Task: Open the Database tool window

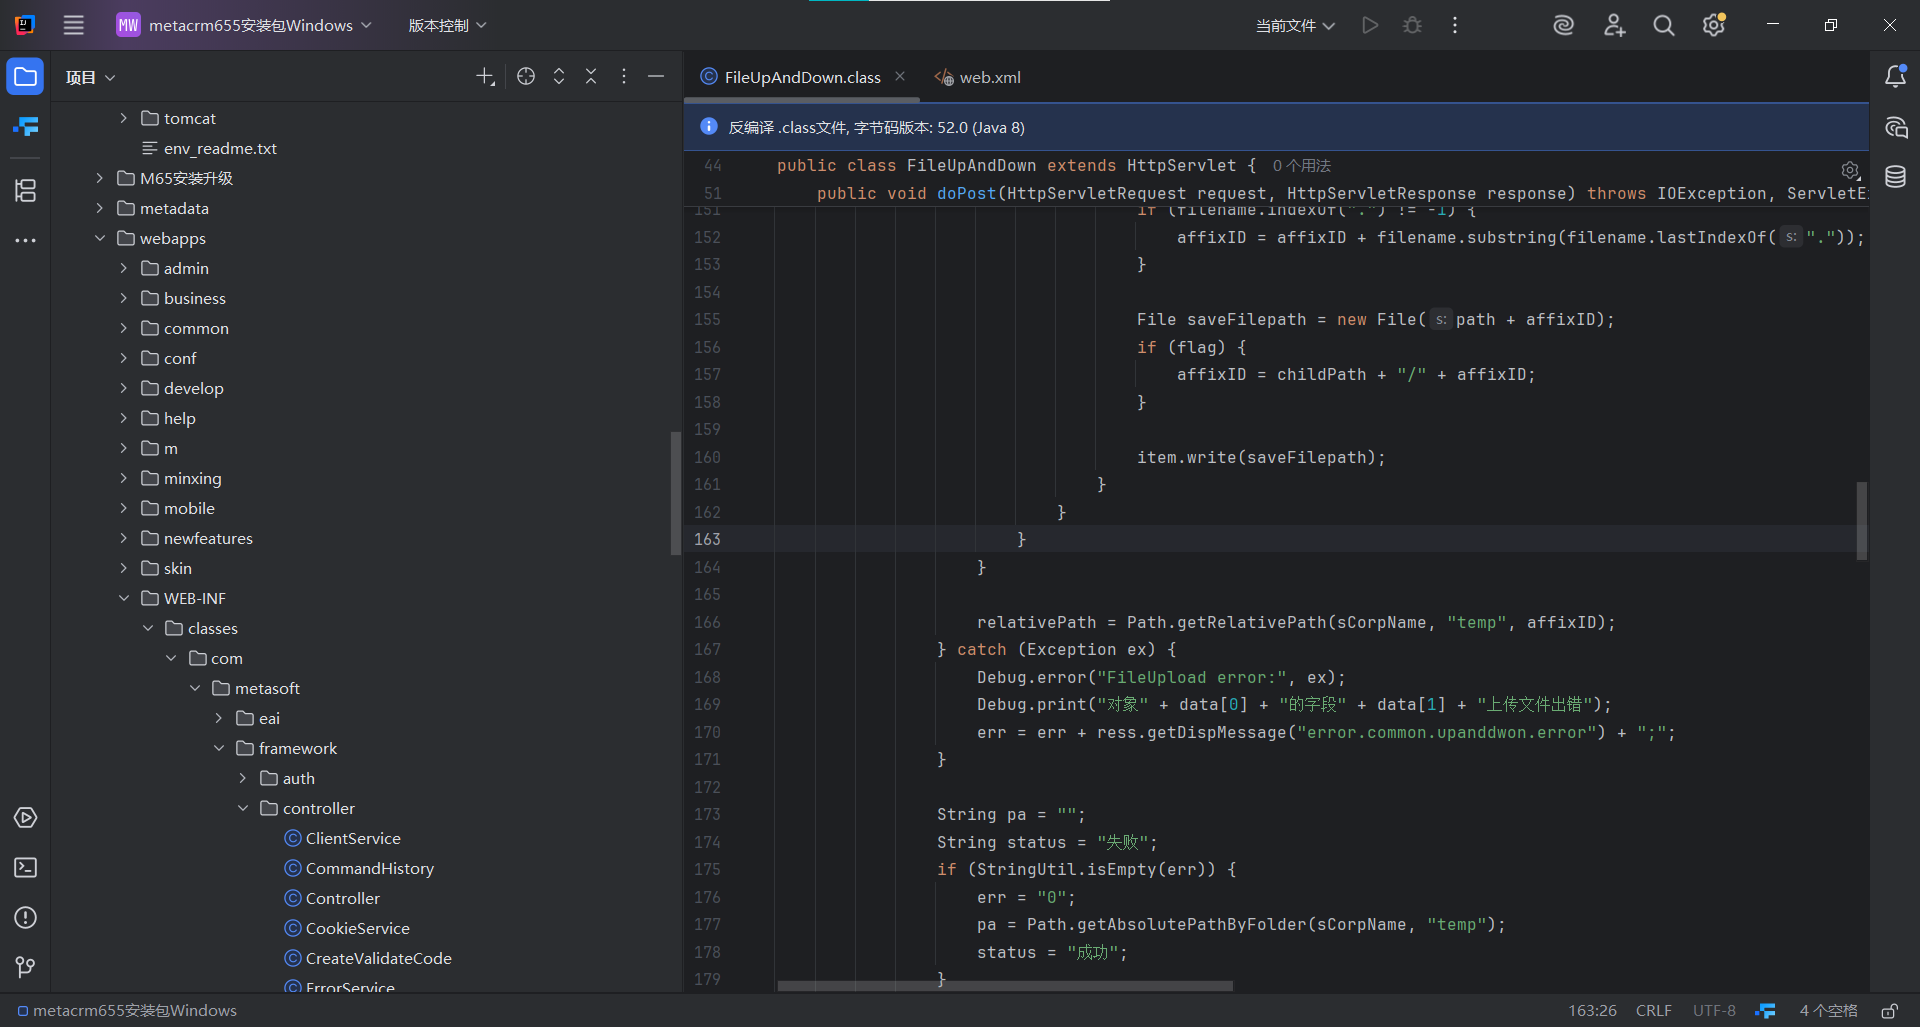Action: tap(1895, 177)
